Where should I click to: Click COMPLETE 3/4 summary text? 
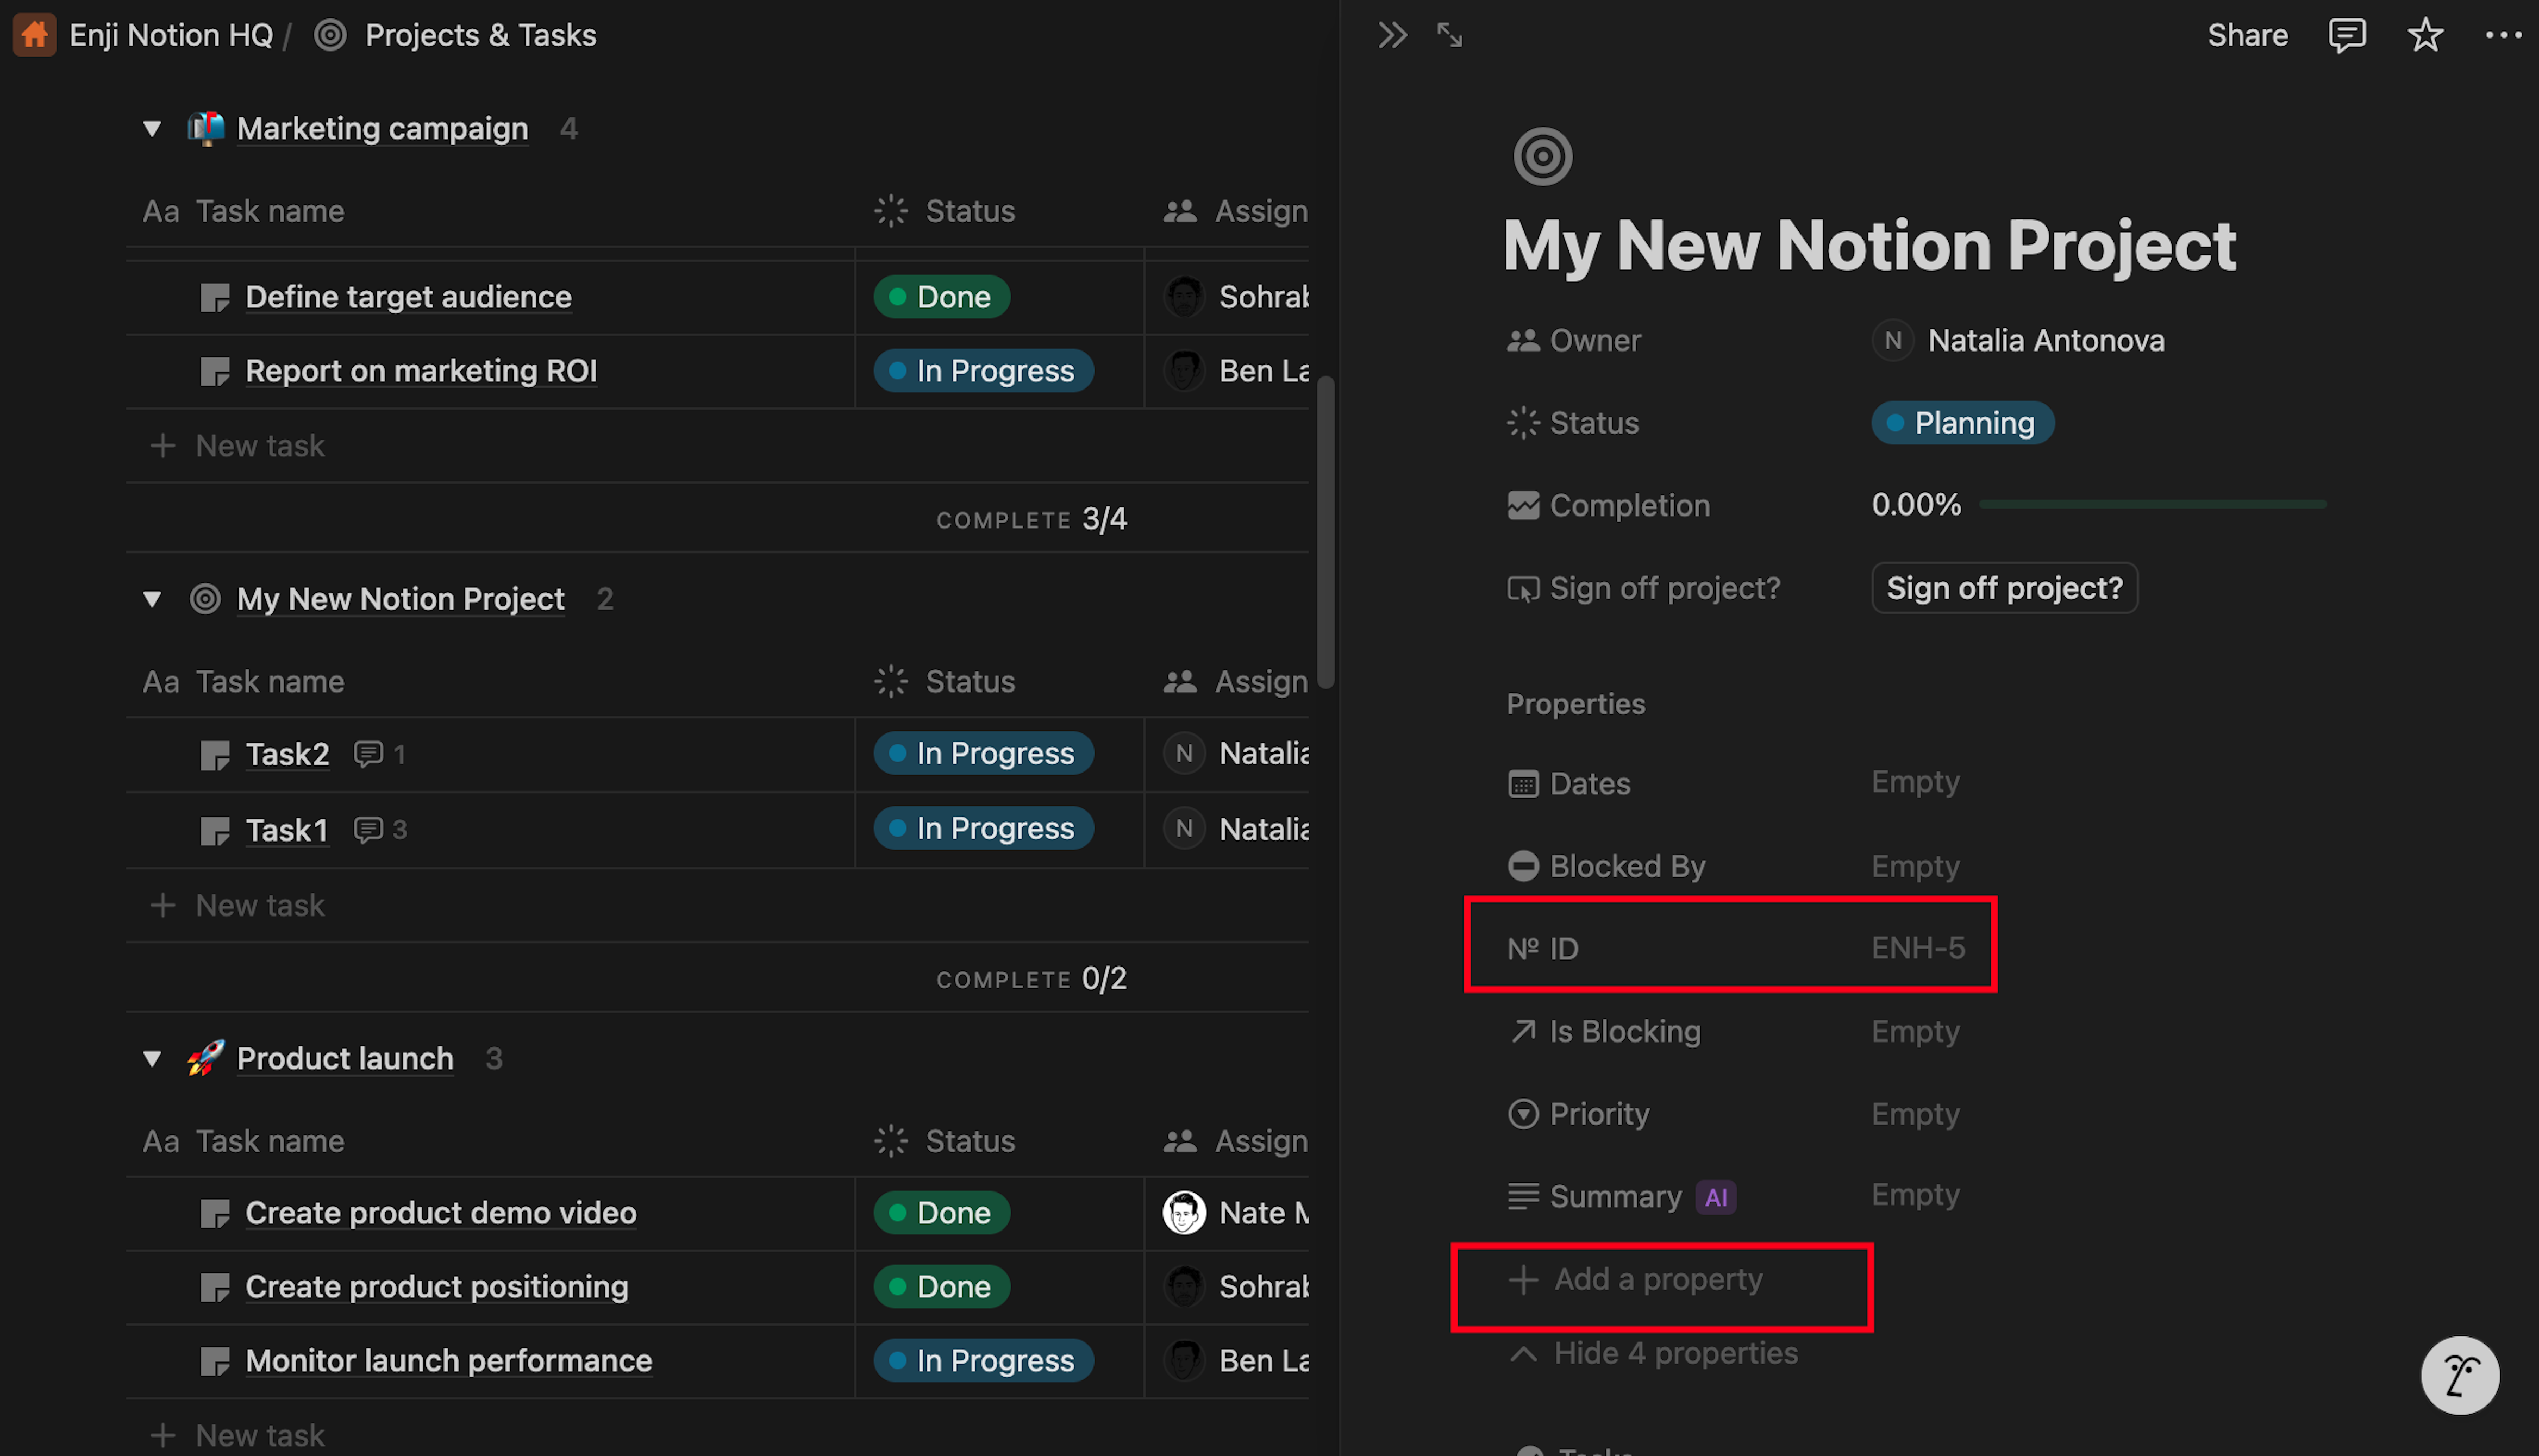1031,519
